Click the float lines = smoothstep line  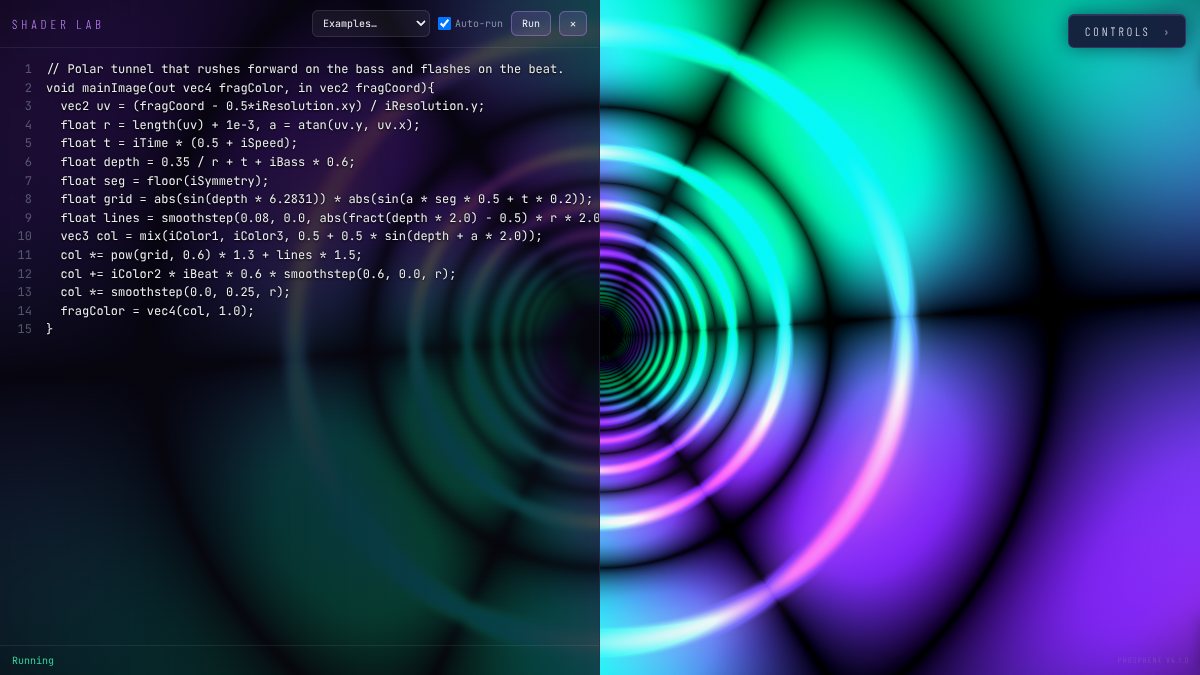pos(330,218)
